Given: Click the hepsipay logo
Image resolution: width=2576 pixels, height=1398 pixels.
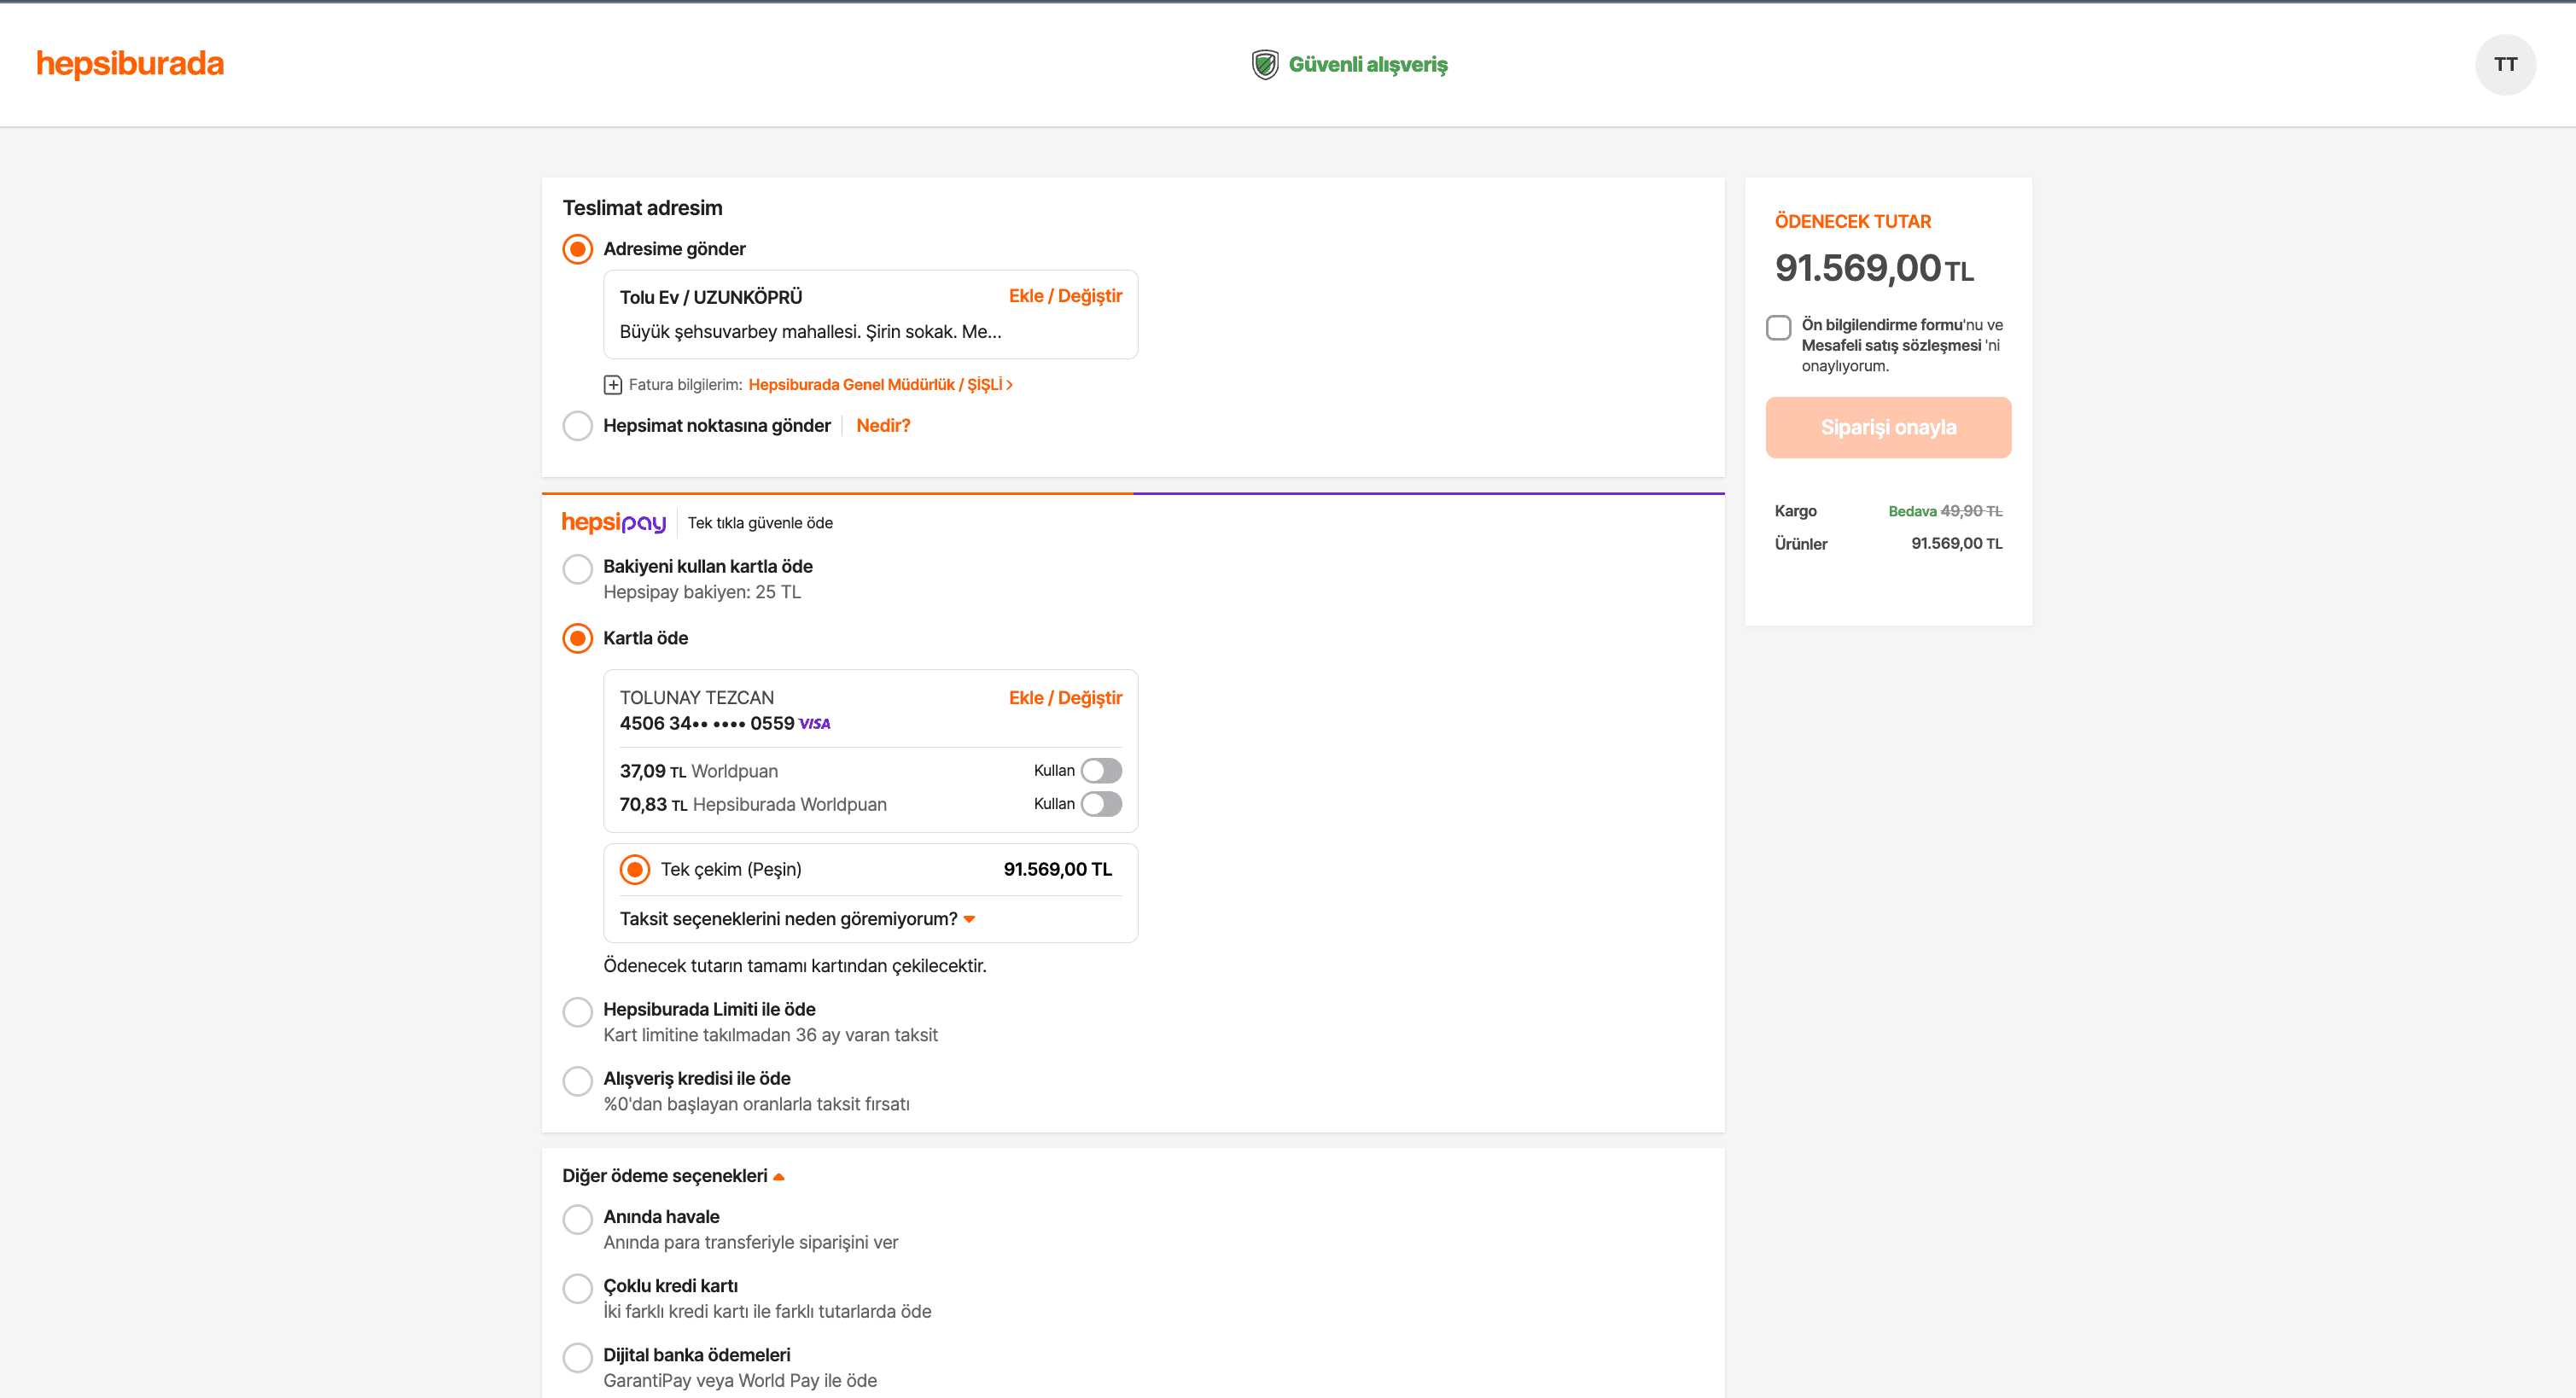Looking at the screenshot, I should point(613,523).
